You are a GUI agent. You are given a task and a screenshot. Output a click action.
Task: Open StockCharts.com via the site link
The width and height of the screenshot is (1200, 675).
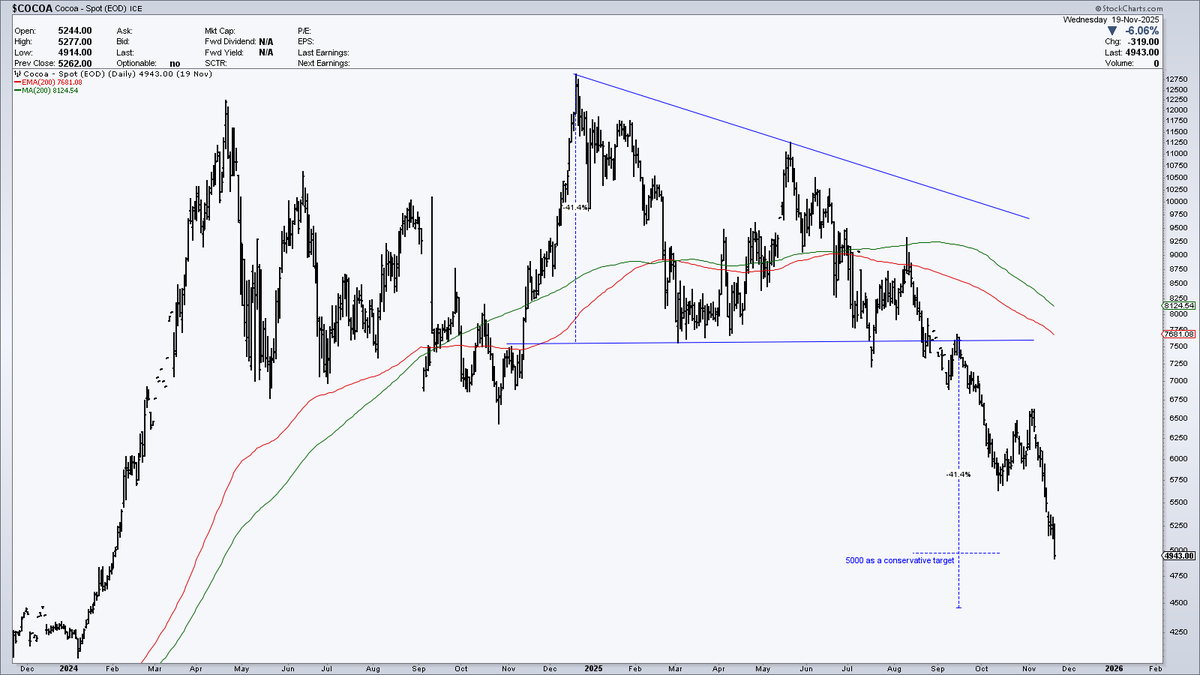click(1133, 8)
